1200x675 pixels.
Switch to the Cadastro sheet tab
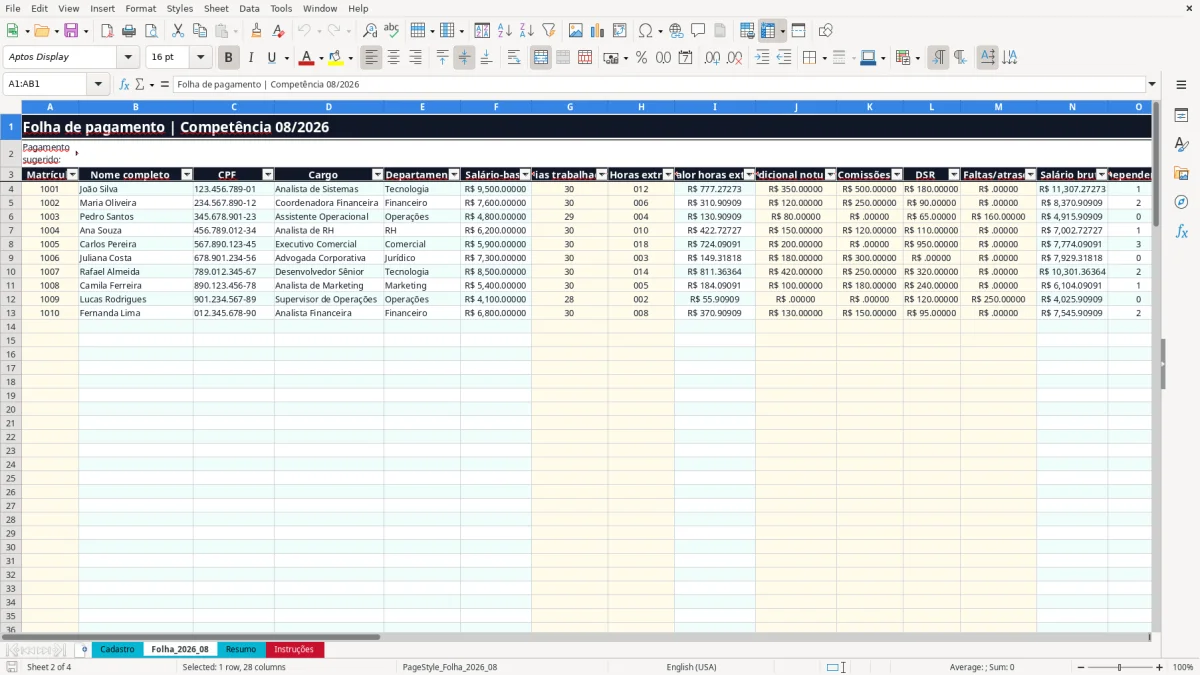coord(117,649)
